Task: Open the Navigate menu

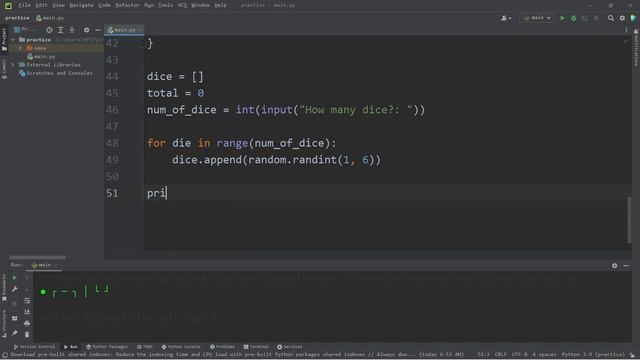Action: [x=81, y=5]
